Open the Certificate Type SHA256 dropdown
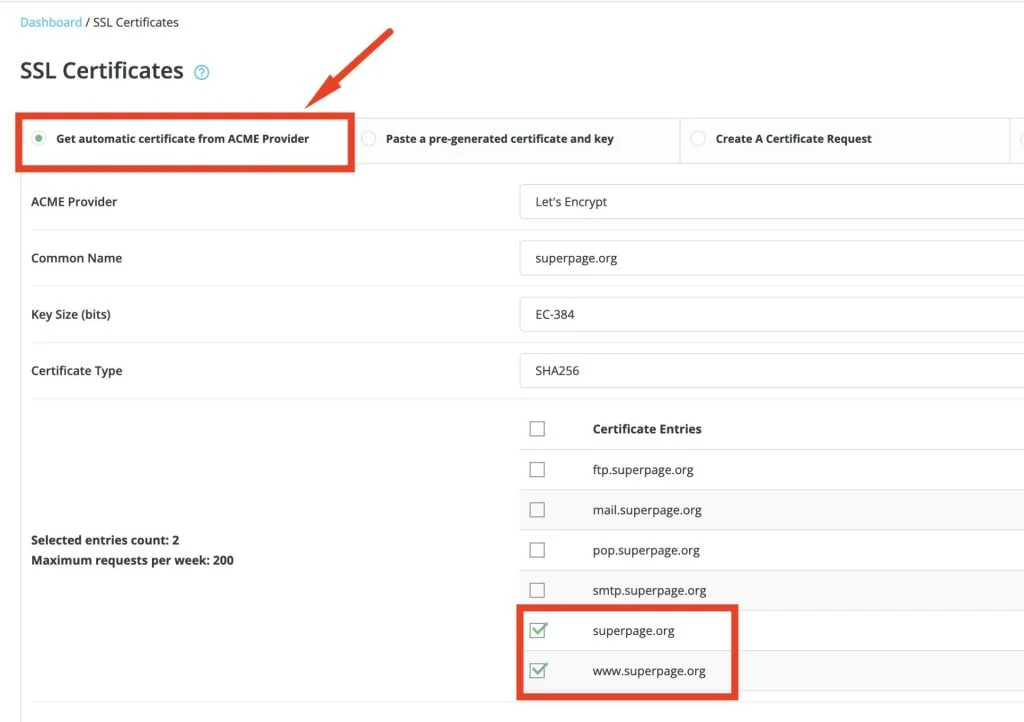 click(x=772, y=370)
